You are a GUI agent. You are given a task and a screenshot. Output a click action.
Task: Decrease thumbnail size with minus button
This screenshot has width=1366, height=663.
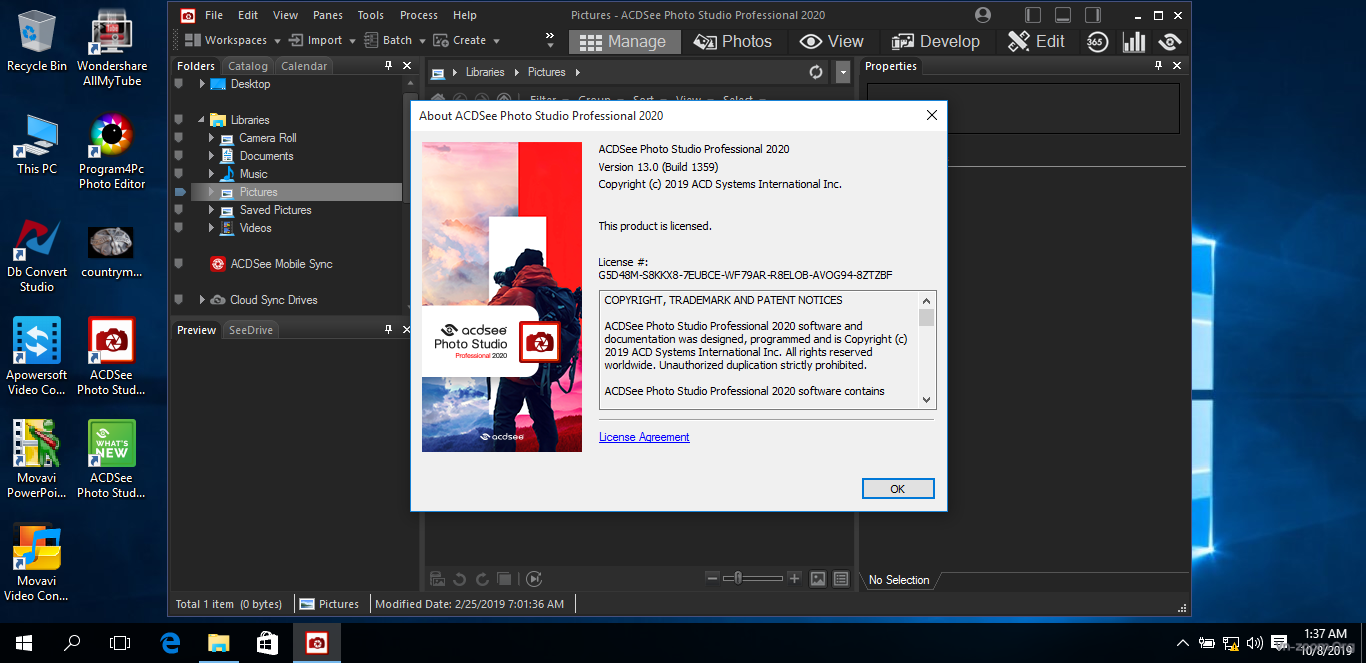[x=712, y=578]
